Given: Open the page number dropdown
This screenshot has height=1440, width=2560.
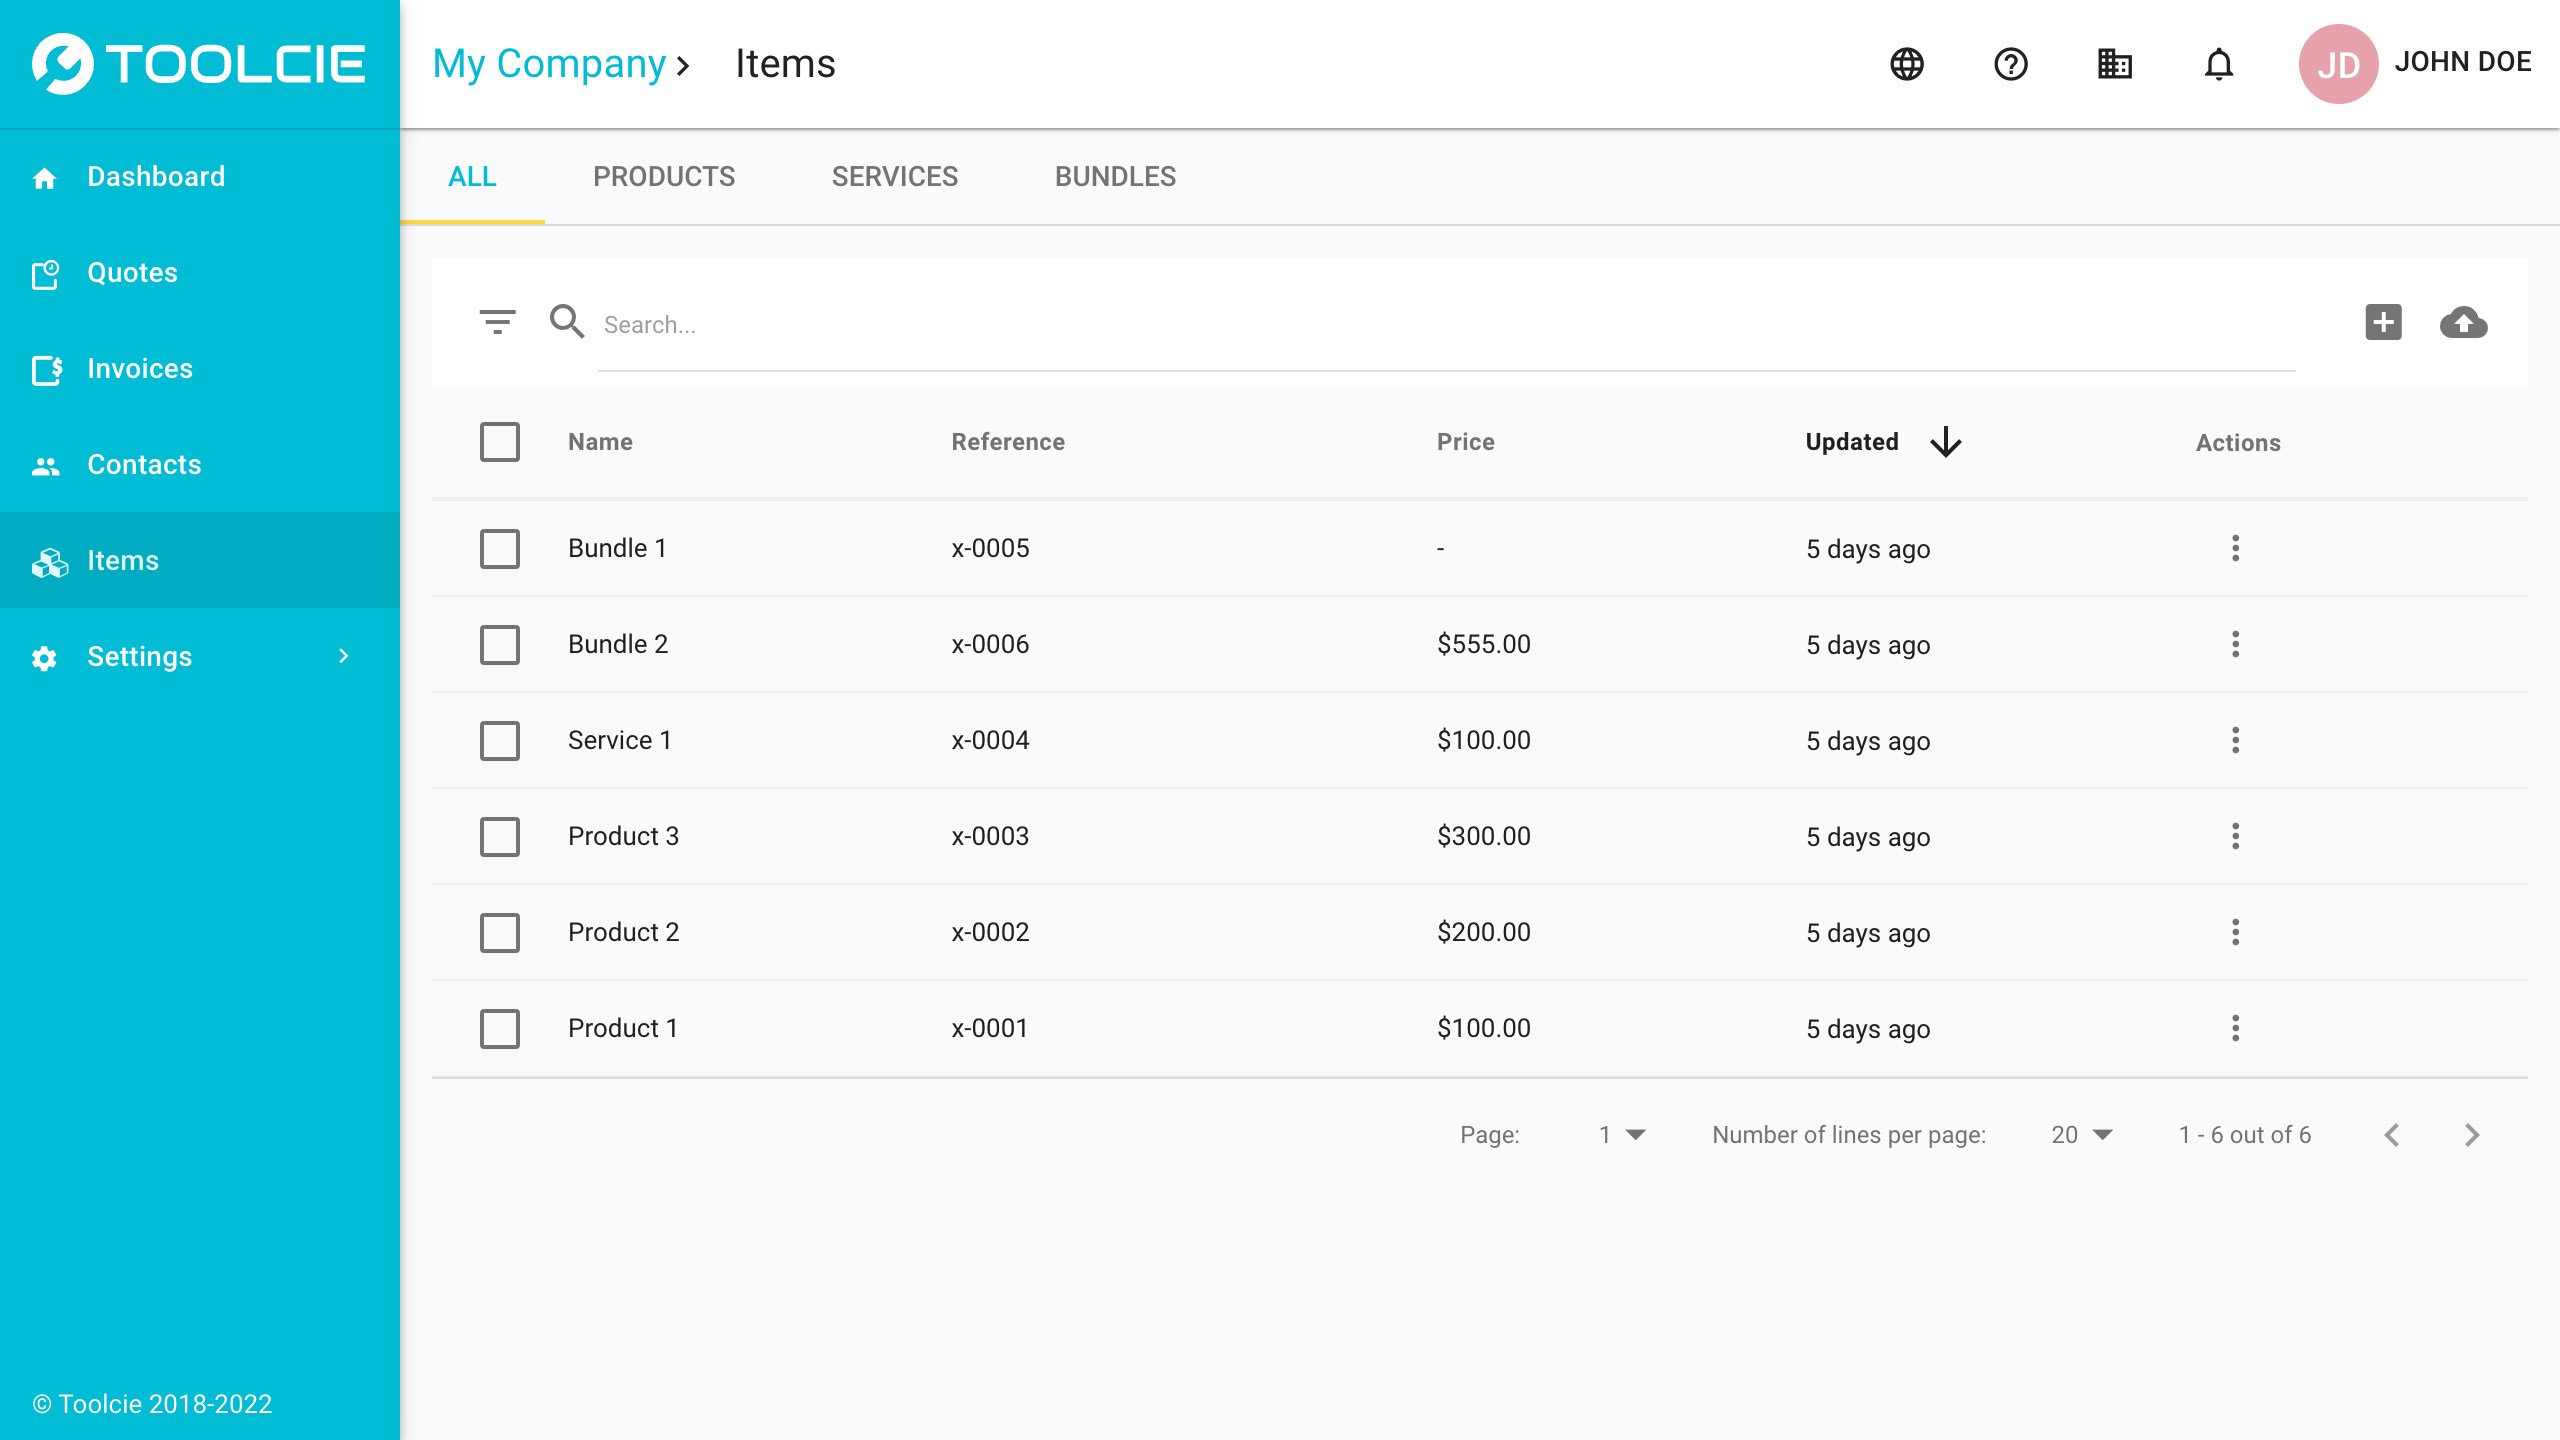Looking at the screenshot, I should pyautogui.click(x=1621, y=1135).
